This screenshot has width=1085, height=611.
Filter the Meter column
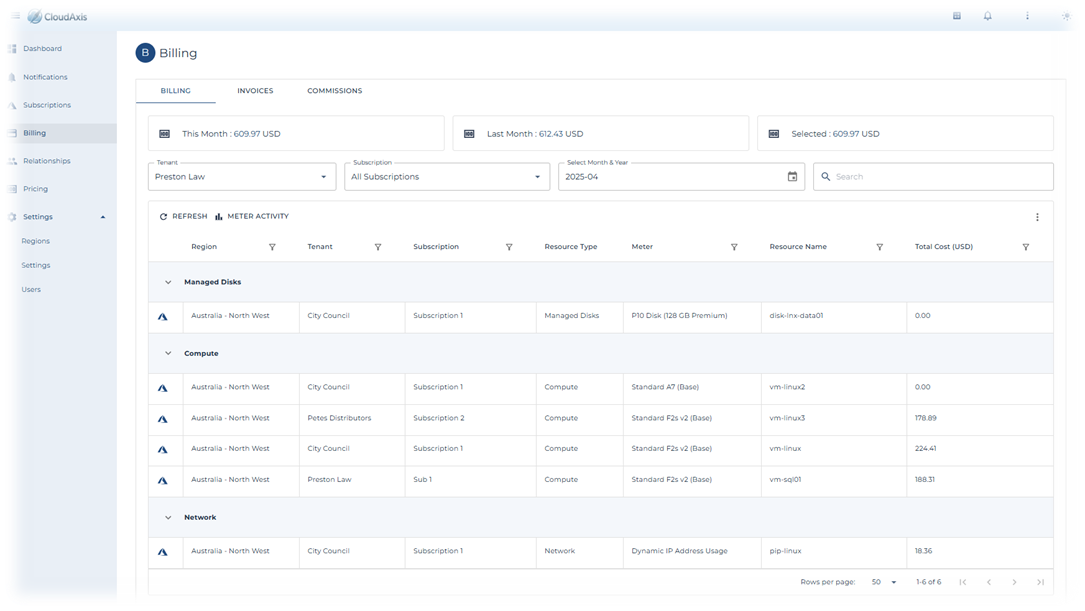click(x=734, y=247)
